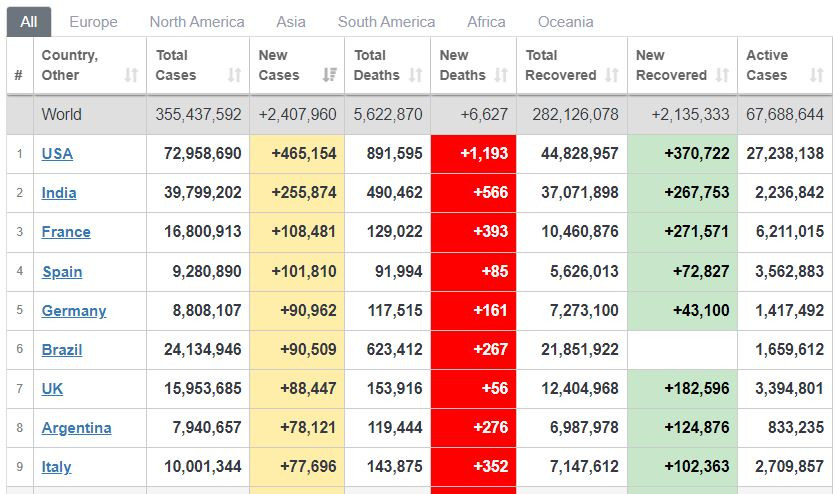Sort by Active Cases arrow icon
This screenshot has width=833, height=494.
817,75
